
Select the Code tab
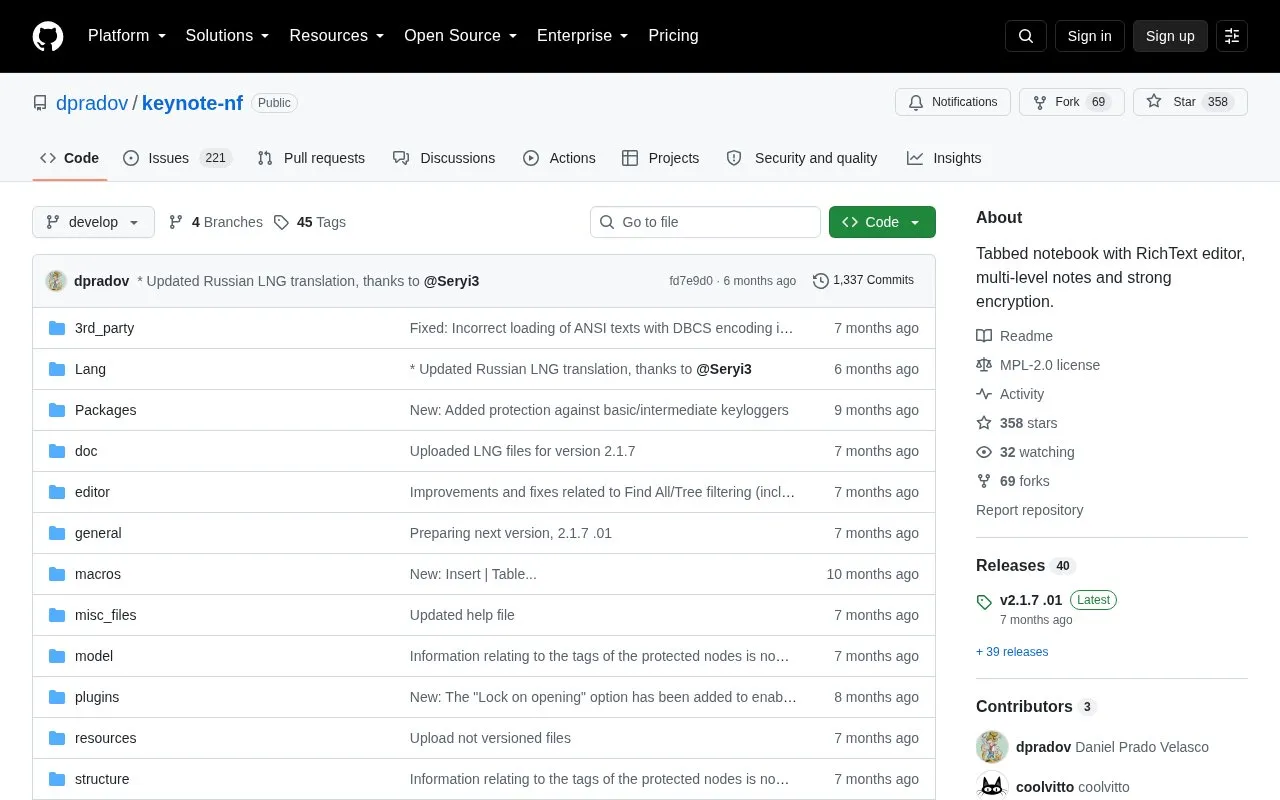click(69, 158)
